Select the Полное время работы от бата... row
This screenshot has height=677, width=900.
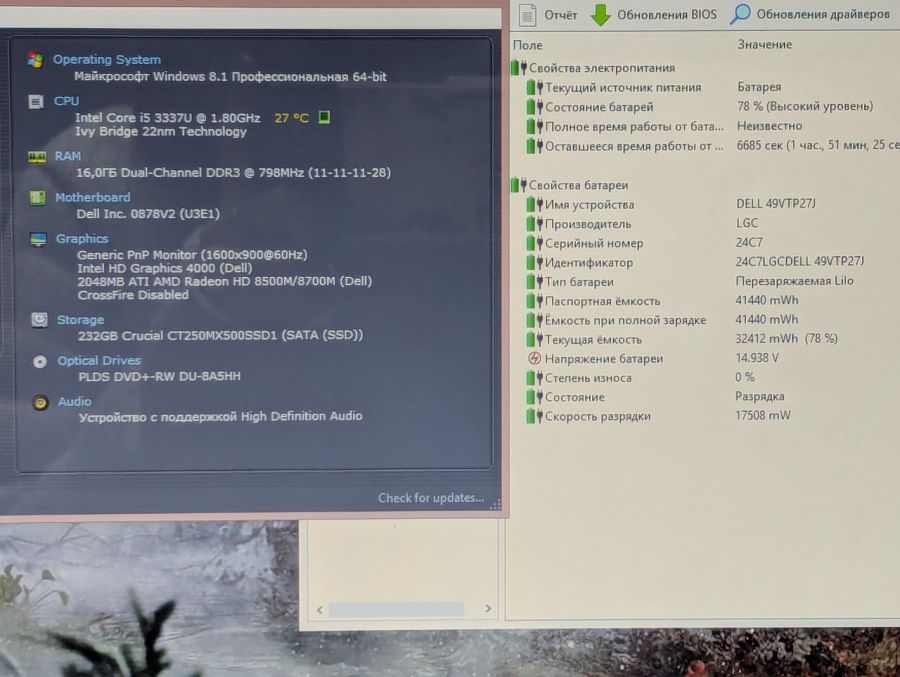pyautogui.click(x=712, y=126)
